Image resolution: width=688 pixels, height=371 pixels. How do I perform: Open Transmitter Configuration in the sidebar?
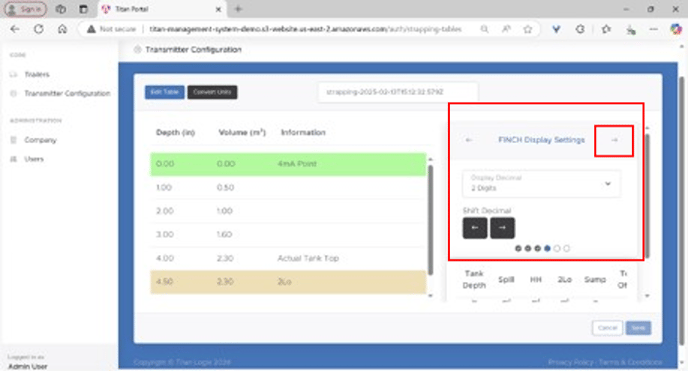[67, 93]
